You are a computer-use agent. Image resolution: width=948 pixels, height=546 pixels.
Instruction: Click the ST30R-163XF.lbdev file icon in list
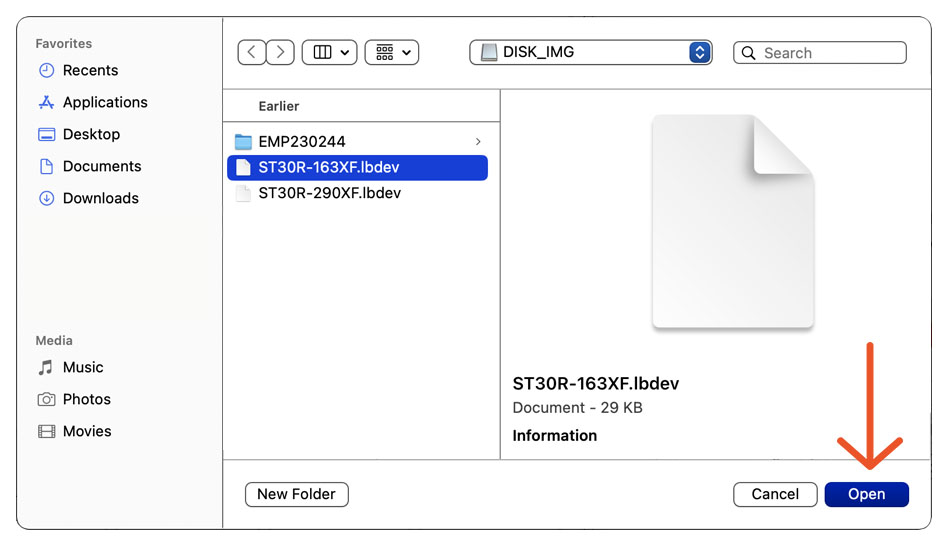click(x=243, y=167)
